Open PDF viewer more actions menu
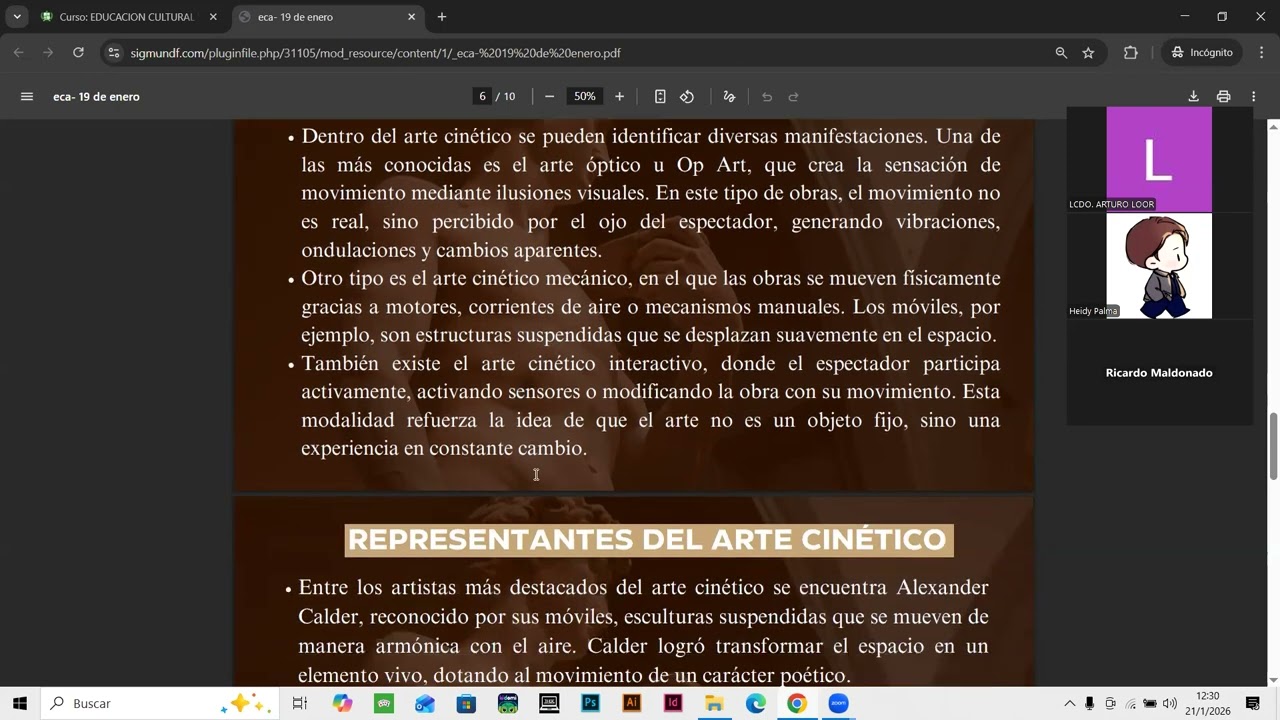The width and height of the screenshot is (1280, 720). [1253, 97]
